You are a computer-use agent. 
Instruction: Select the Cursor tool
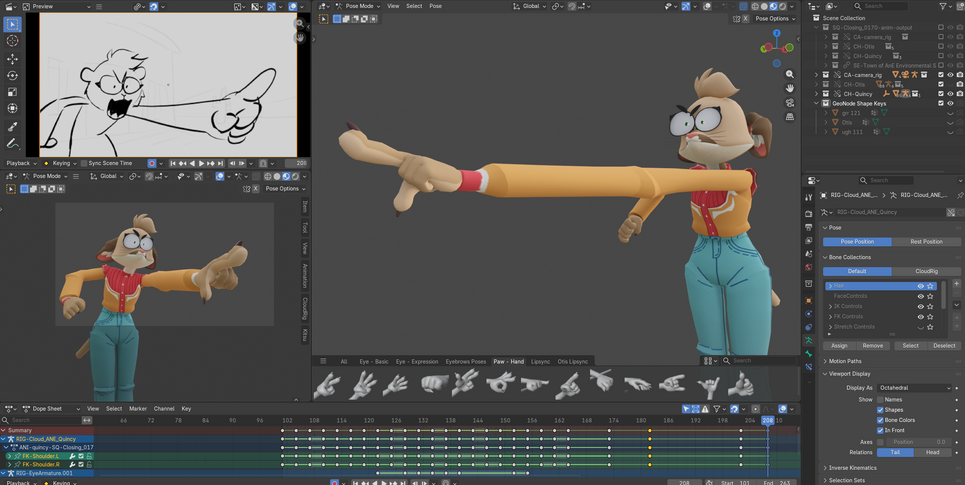tap(12, 41)
